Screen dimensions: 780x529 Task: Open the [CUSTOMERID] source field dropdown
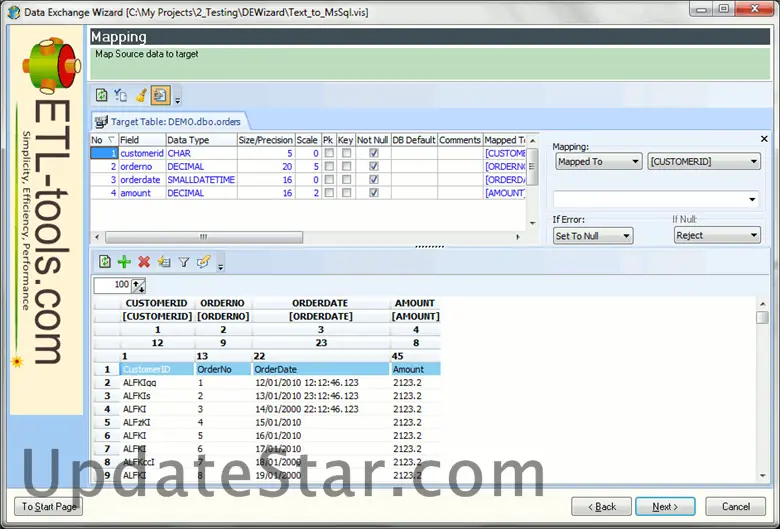(x=704, y=161)
